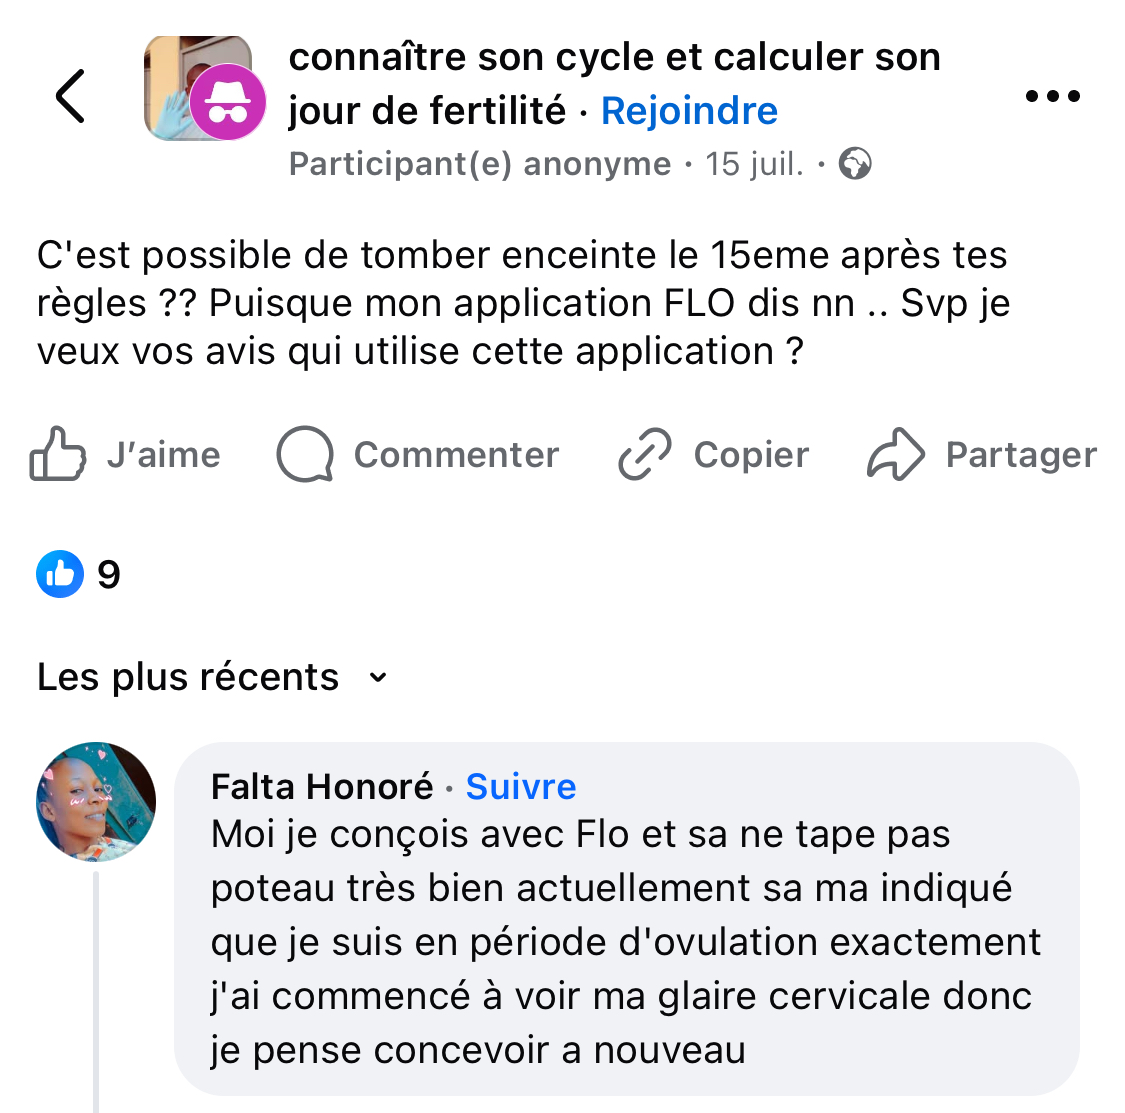Image resolution: width=1125 pixels, height=1113 pixels.
Task: Open Falta Honoré's profile name
Action: coord(322,787)
